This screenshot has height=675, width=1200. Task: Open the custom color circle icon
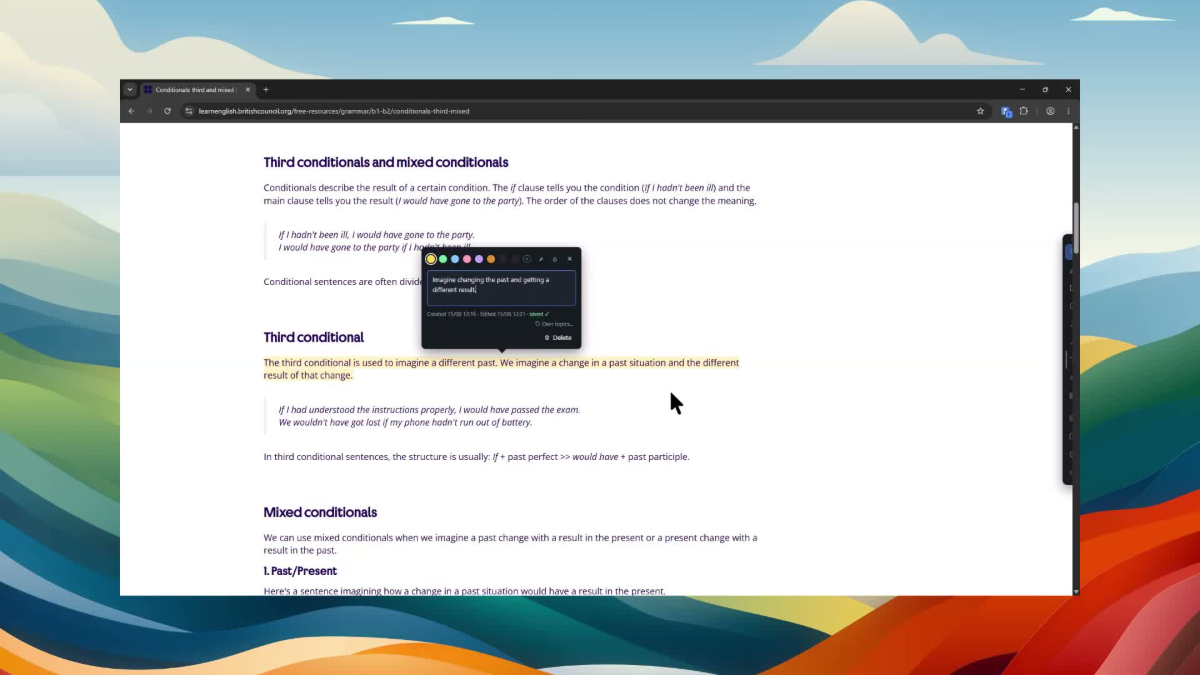(527, 259)
